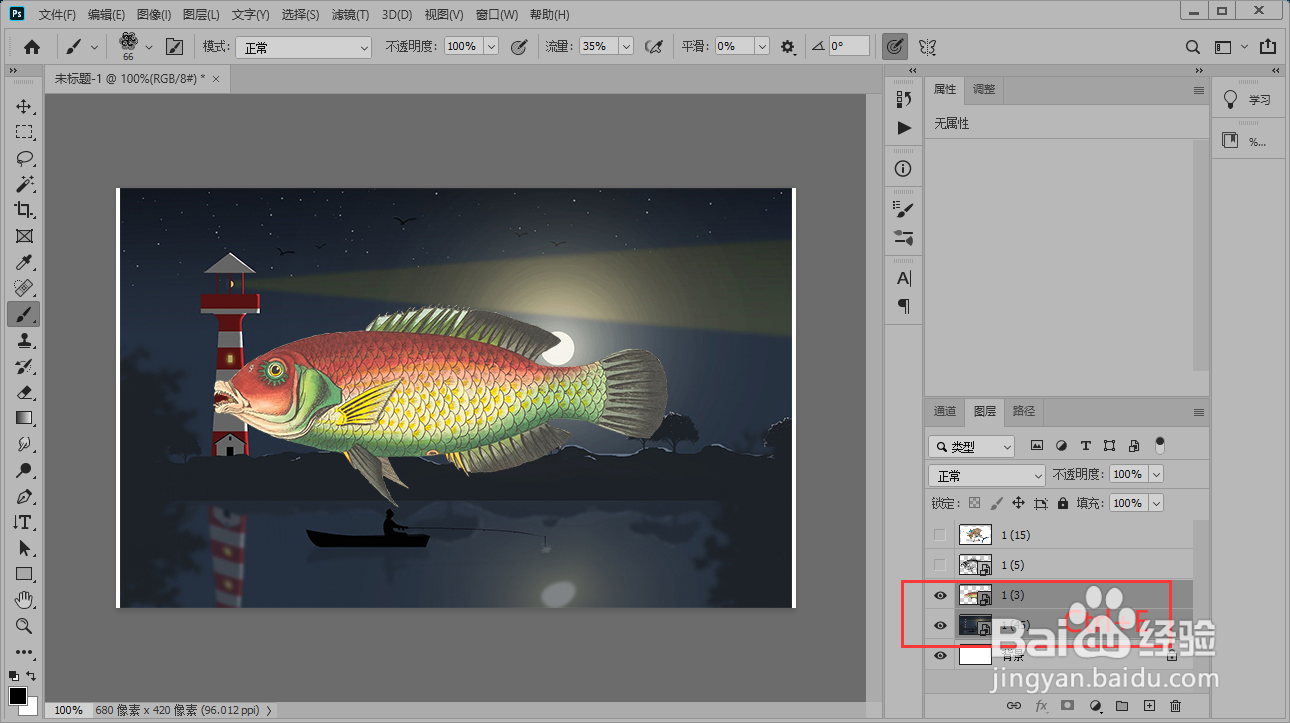Open the Character panel icon

[x=904, y=278]
